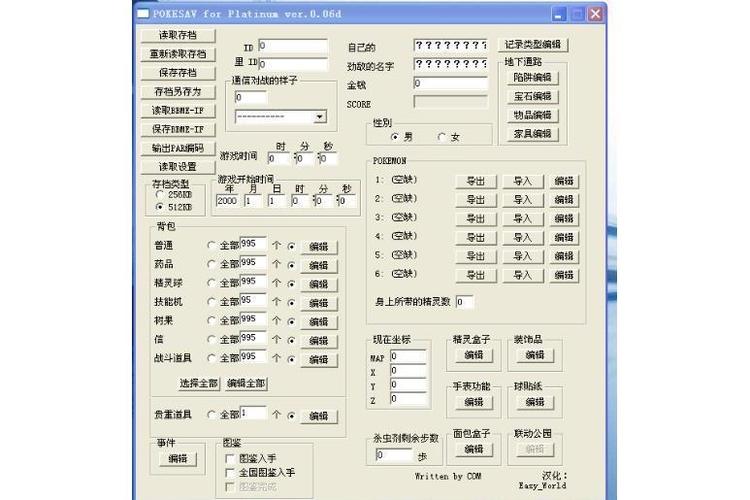This screenshot has width=750, height=500.
Task: Open 面包盒子 编辑 button
Action: (x=474, y=449)
